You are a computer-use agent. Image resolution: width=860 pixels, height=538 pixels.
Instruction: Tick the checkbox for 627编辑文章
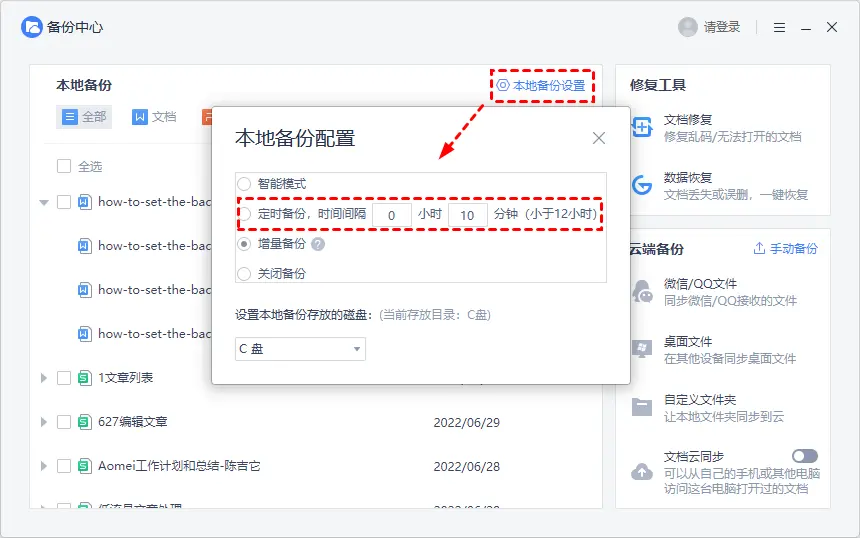[x=64, y=422]
